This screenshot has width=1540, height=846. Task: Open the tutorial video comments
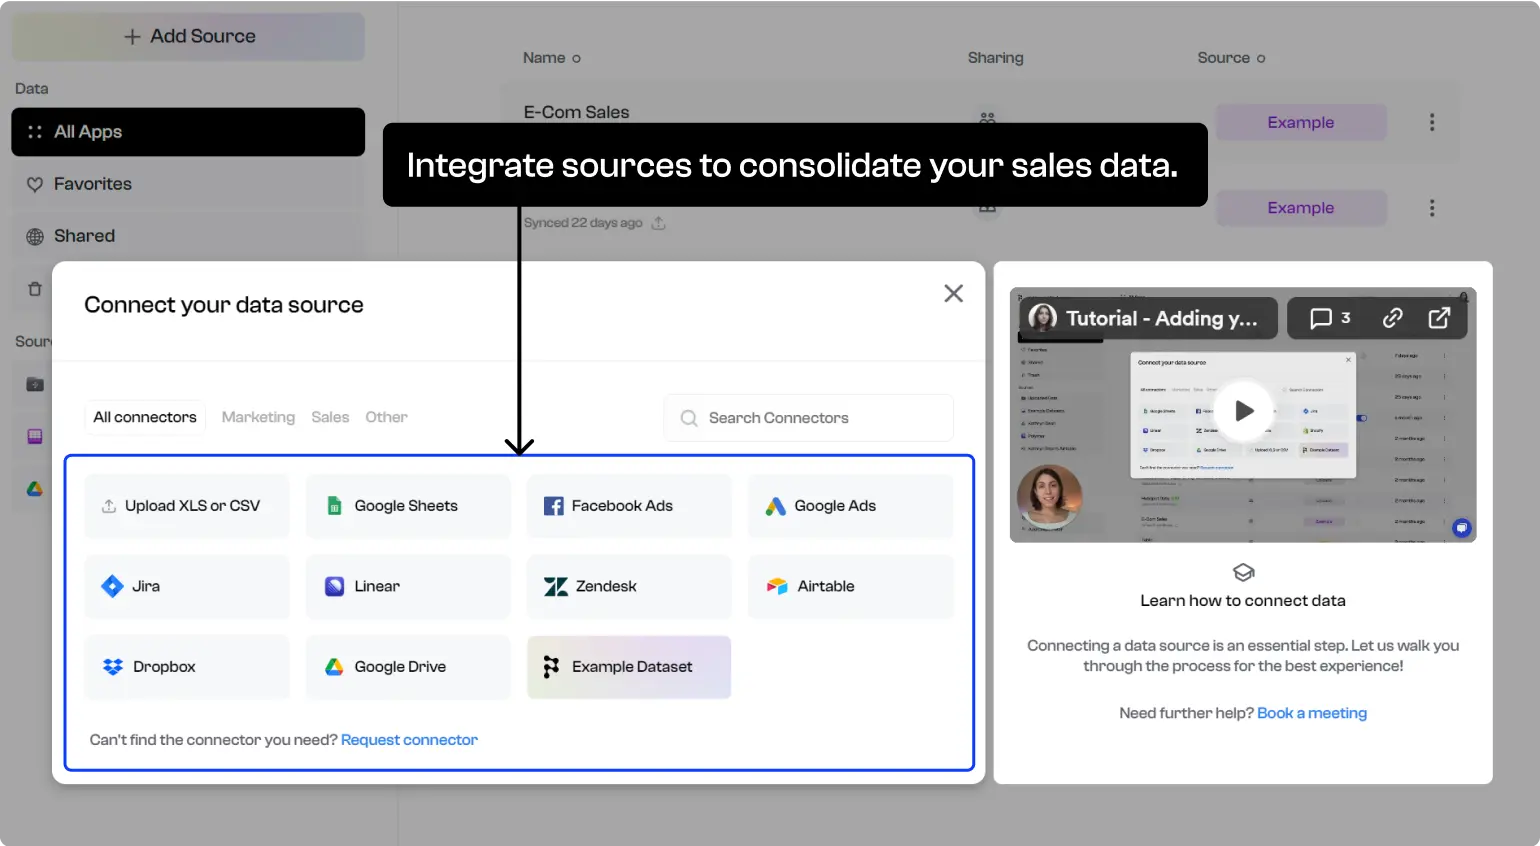point(1330,318)
